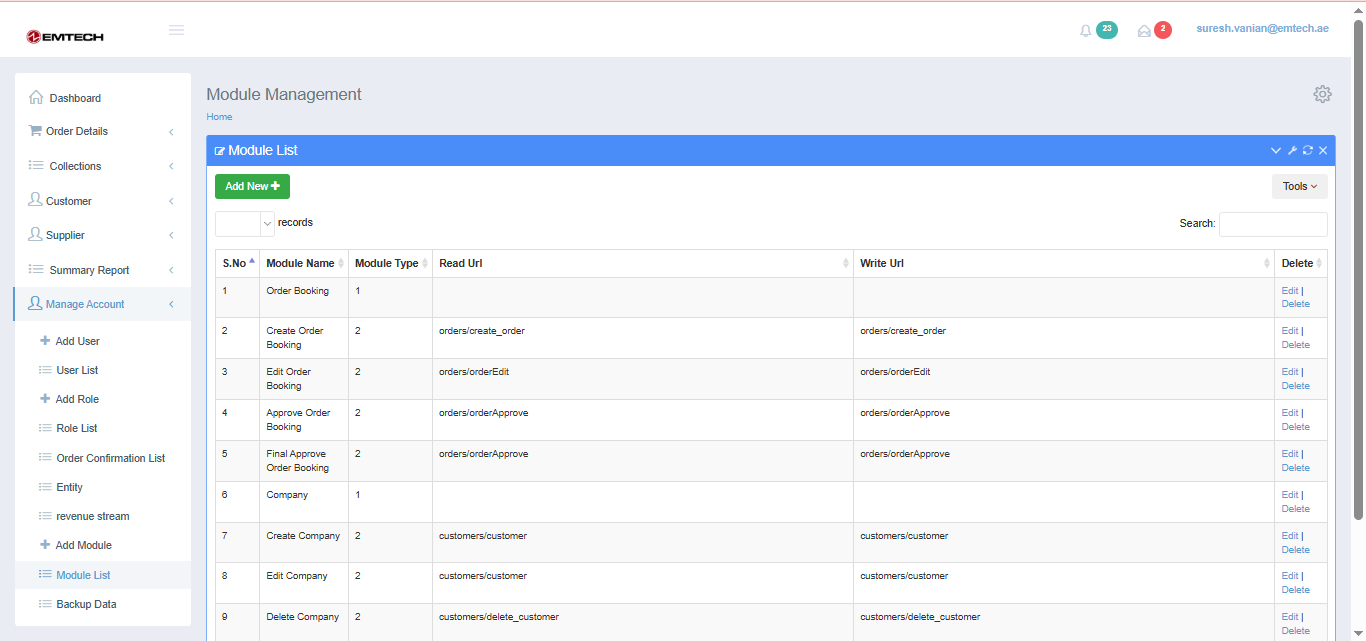
Task: Sort table by S.No column
Action: (x=236, y=263)
